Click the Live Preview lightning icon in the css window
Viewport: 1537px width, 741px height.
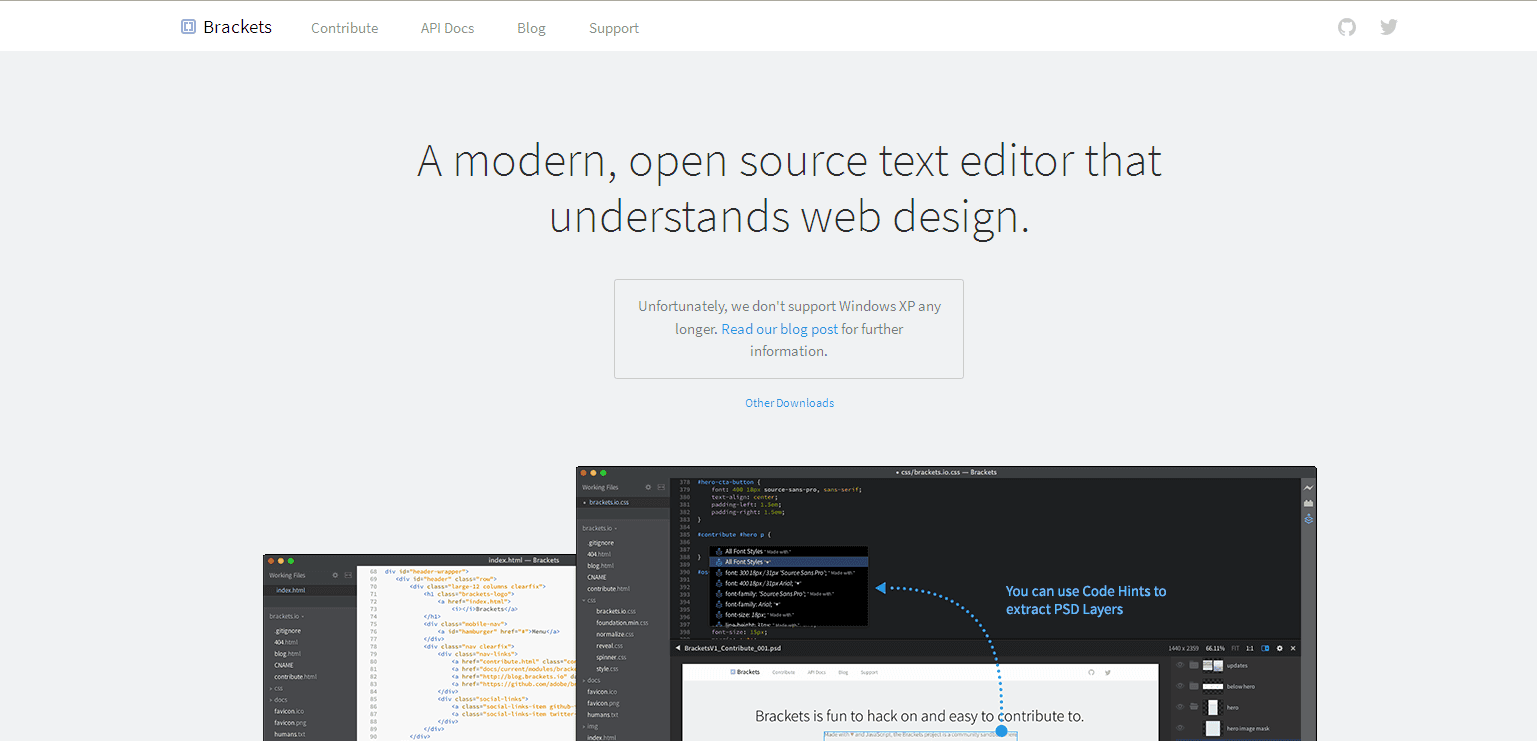[x=1308, y=487]
